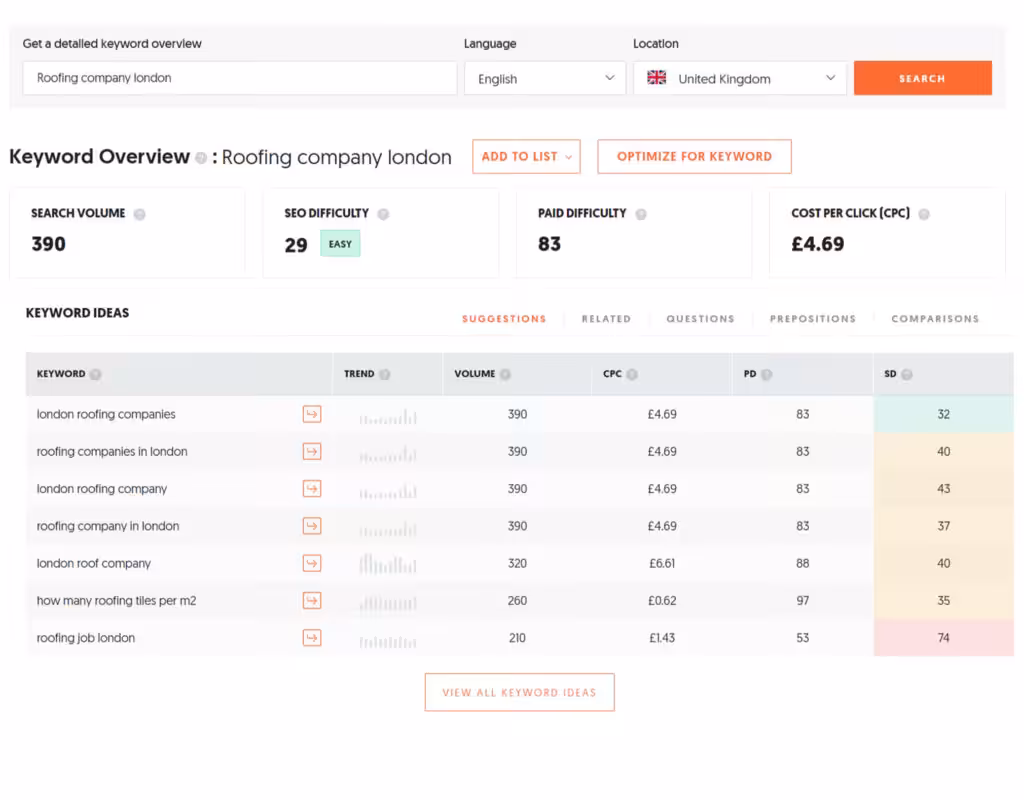Click info icon in TREND column header

coord(385,374)
